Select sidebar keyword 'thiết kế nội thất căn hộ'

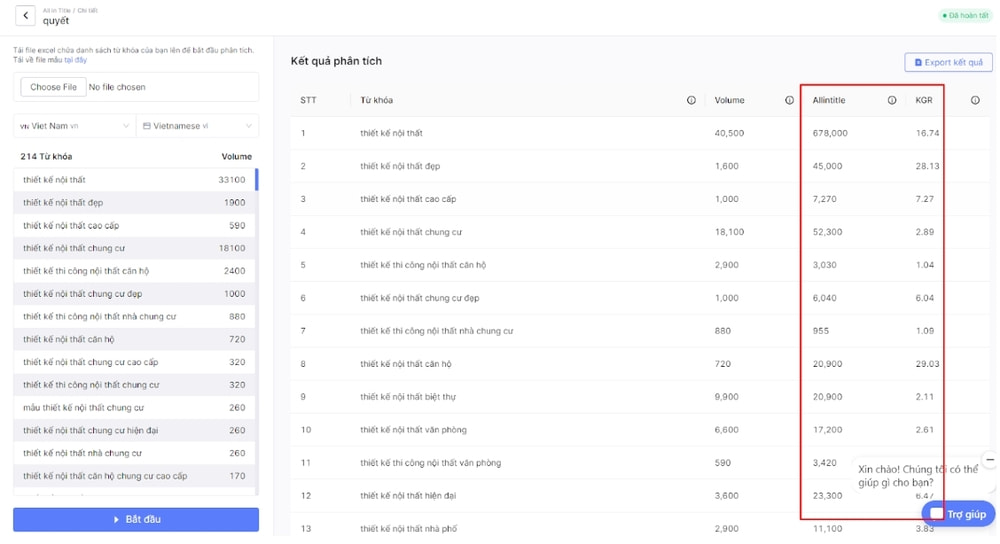tap(134, 339)
